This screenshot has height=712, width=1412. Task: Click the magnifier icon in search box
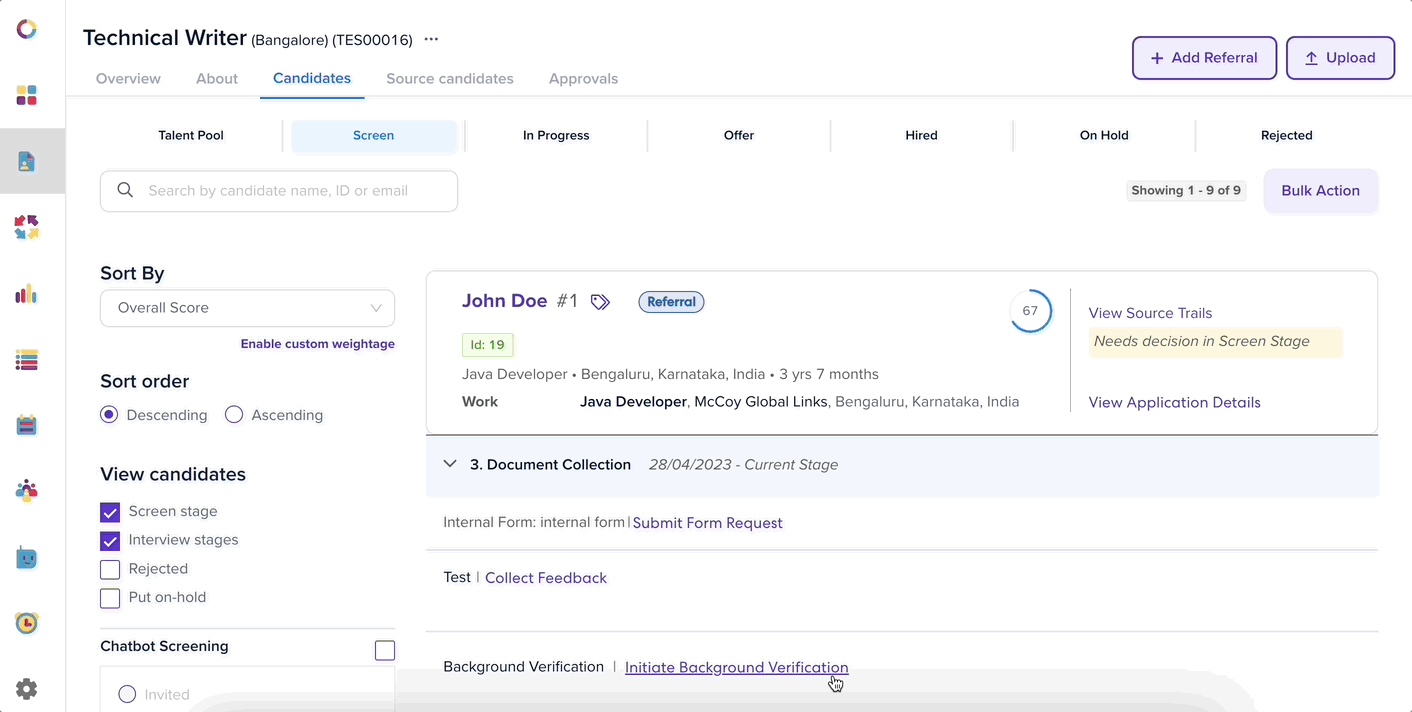125,190
